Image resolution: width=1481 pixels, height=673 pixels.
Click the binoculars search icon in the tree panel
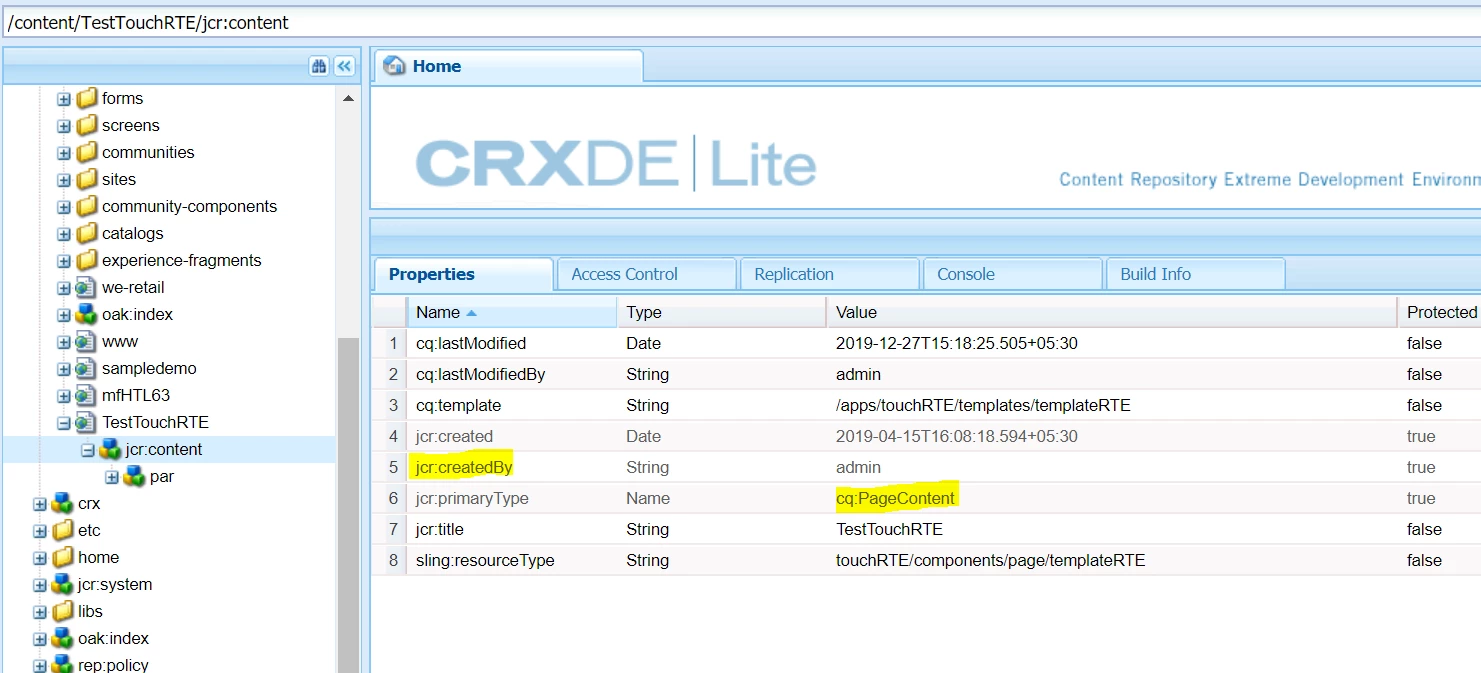pos(319,66)
